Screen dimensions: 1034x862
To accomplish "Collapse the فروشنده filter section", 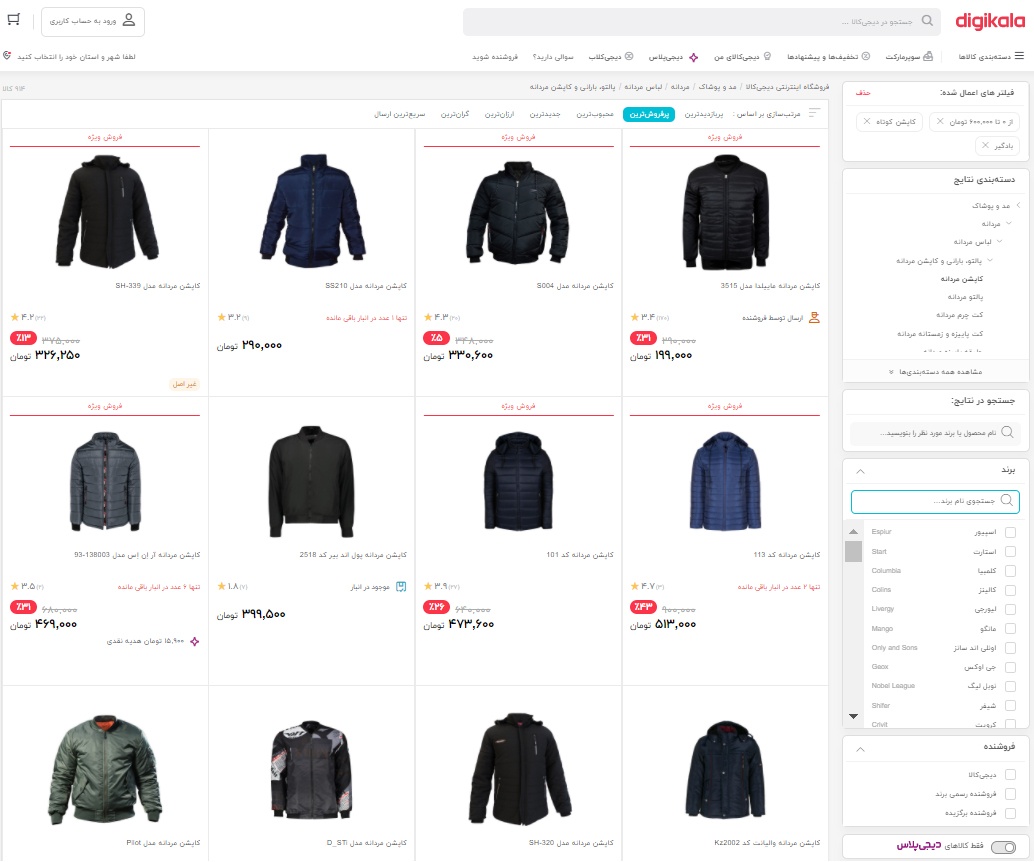I will [862, 746].
